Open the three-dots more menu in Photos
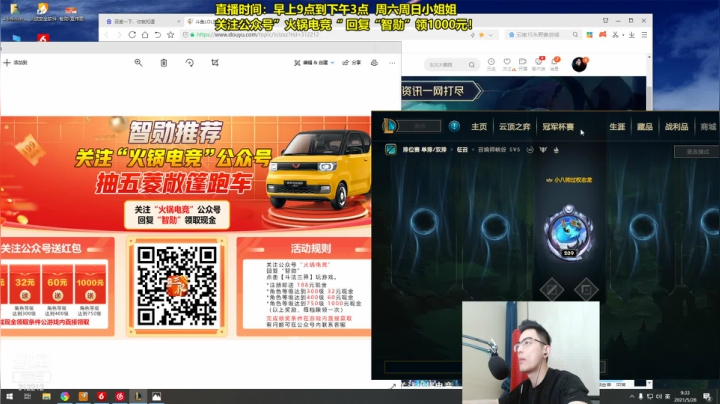 point(392,63)
